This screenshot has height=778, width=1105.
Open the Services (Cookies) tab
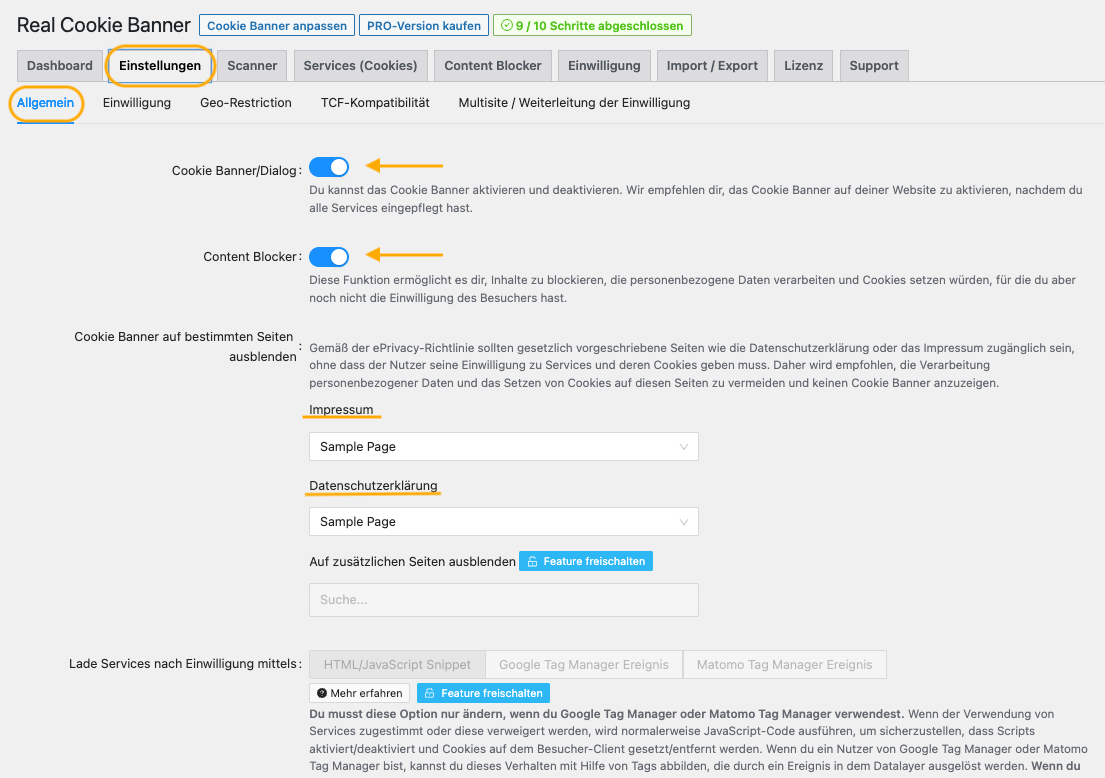click(x=360, y=66)
